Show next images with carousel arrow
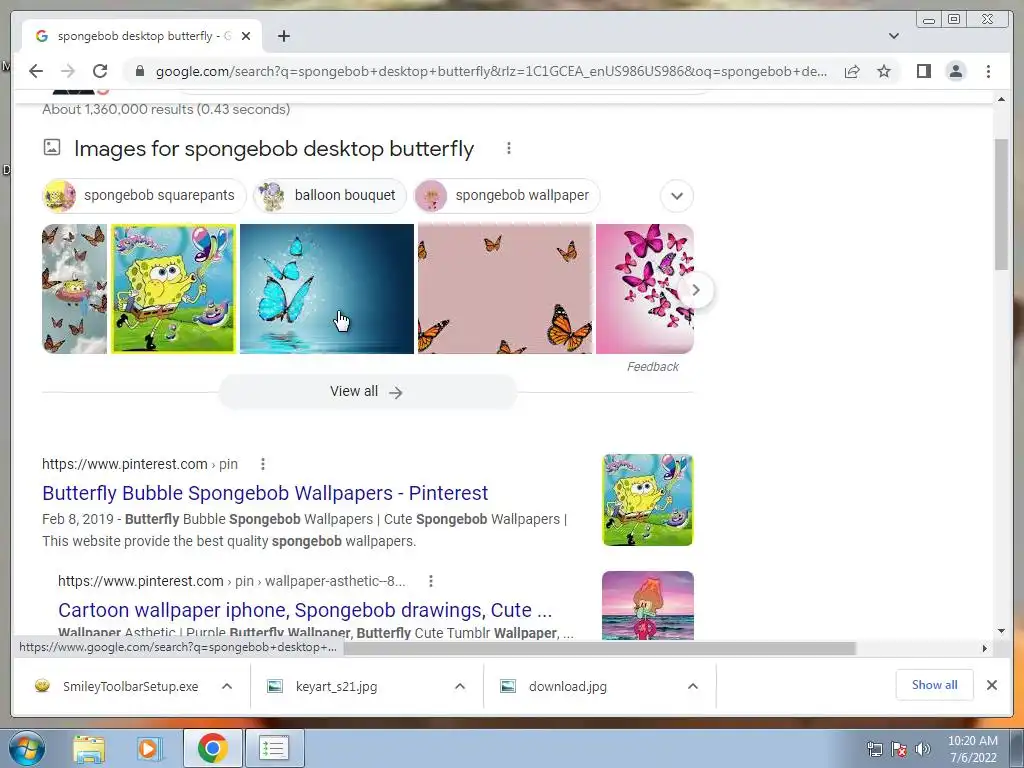Image resolution: width=1024 pixels, height=768 pixels. coord(696,289)
